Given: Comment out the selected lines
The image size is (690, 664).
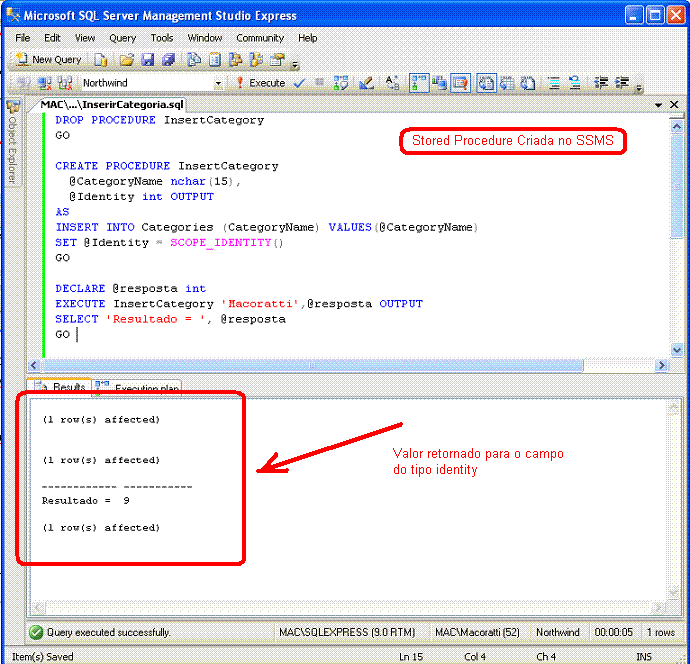Looking at the screenshot, I should (554, 83).
